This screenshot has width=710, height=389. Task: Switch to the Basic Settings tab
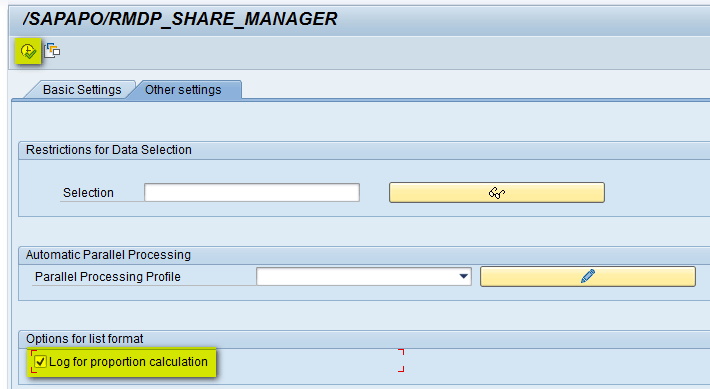82,90
